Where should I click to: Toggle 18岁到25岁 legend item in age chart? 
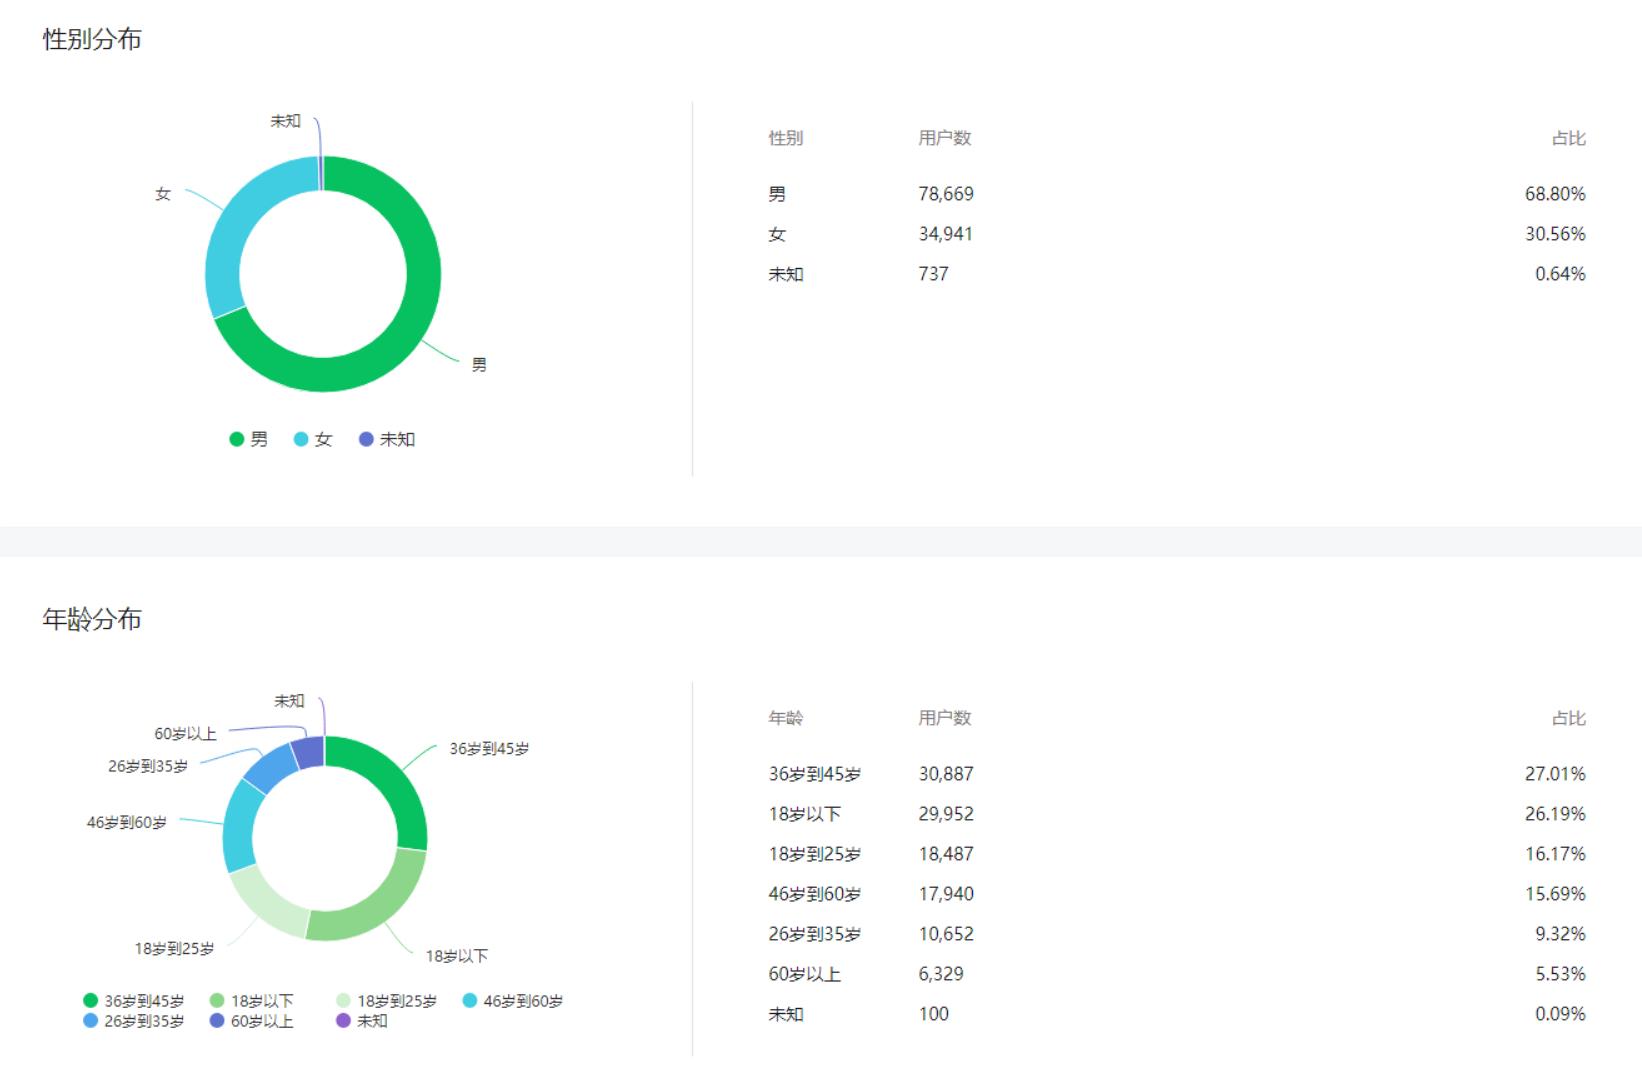[387, 1001]
